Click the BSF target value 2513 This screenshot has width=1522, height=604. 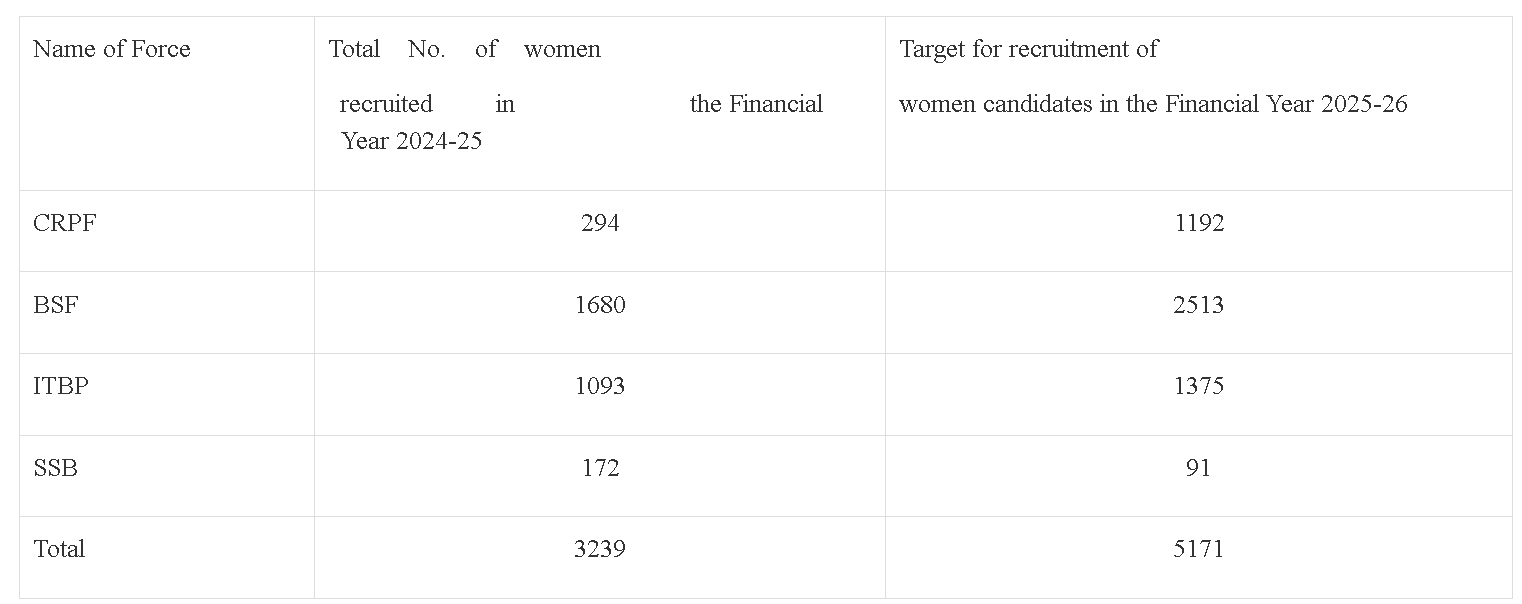point(1199,305)
